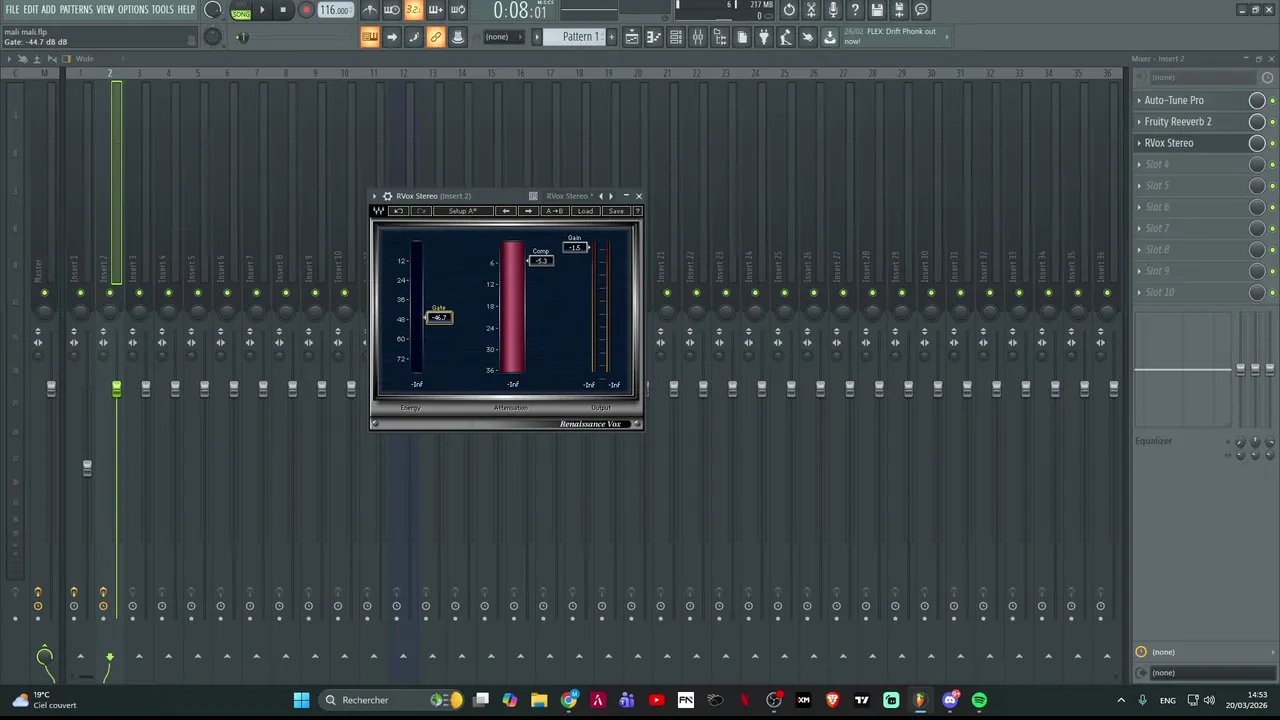Click the render as audio file icon
Image resolution: width=1280 pixels, height=720 pixels.
899,10
